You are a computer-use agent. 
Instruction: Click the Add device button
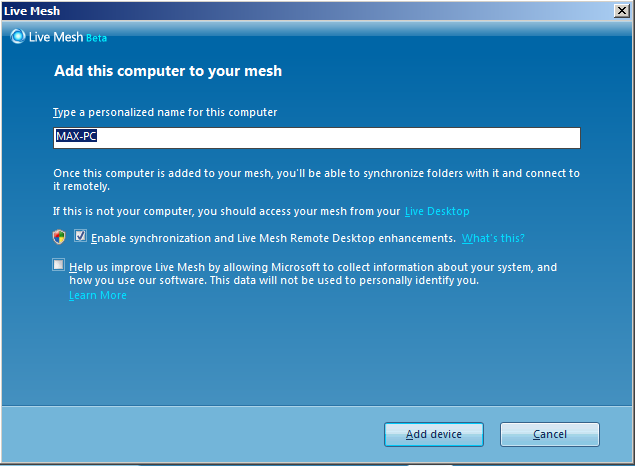434,434
